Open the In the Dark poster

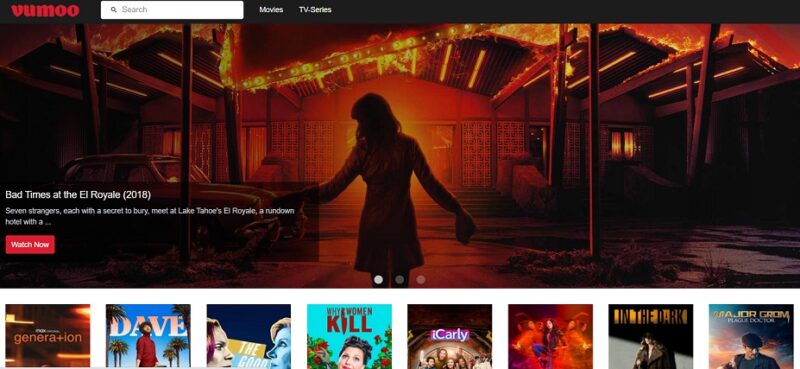tap(651, 336)
